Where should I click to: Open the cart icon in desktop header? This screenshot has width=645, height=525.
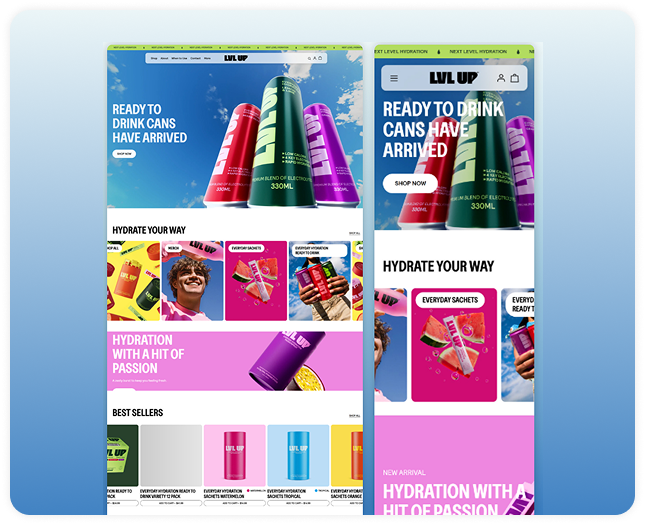pyautogui.click(x=320, y=59)
